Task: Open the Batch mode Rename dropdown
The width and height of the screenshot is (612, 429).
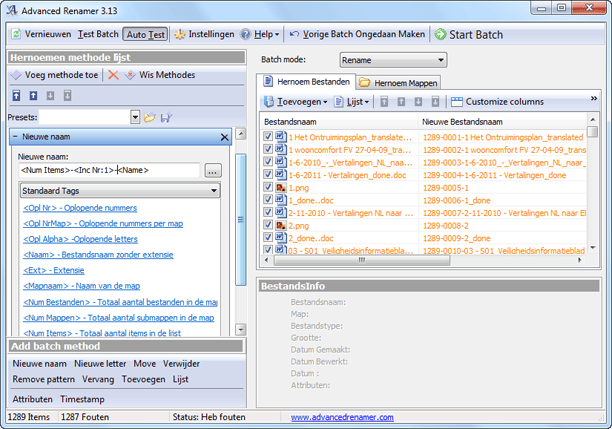Action: (x=393, y=60)
